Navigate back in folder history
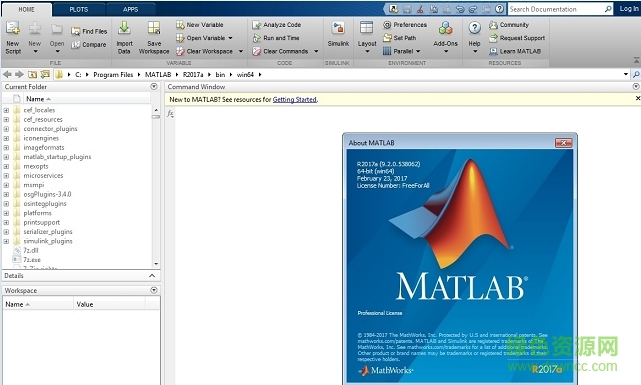641x385 pixels. (7, 74)
